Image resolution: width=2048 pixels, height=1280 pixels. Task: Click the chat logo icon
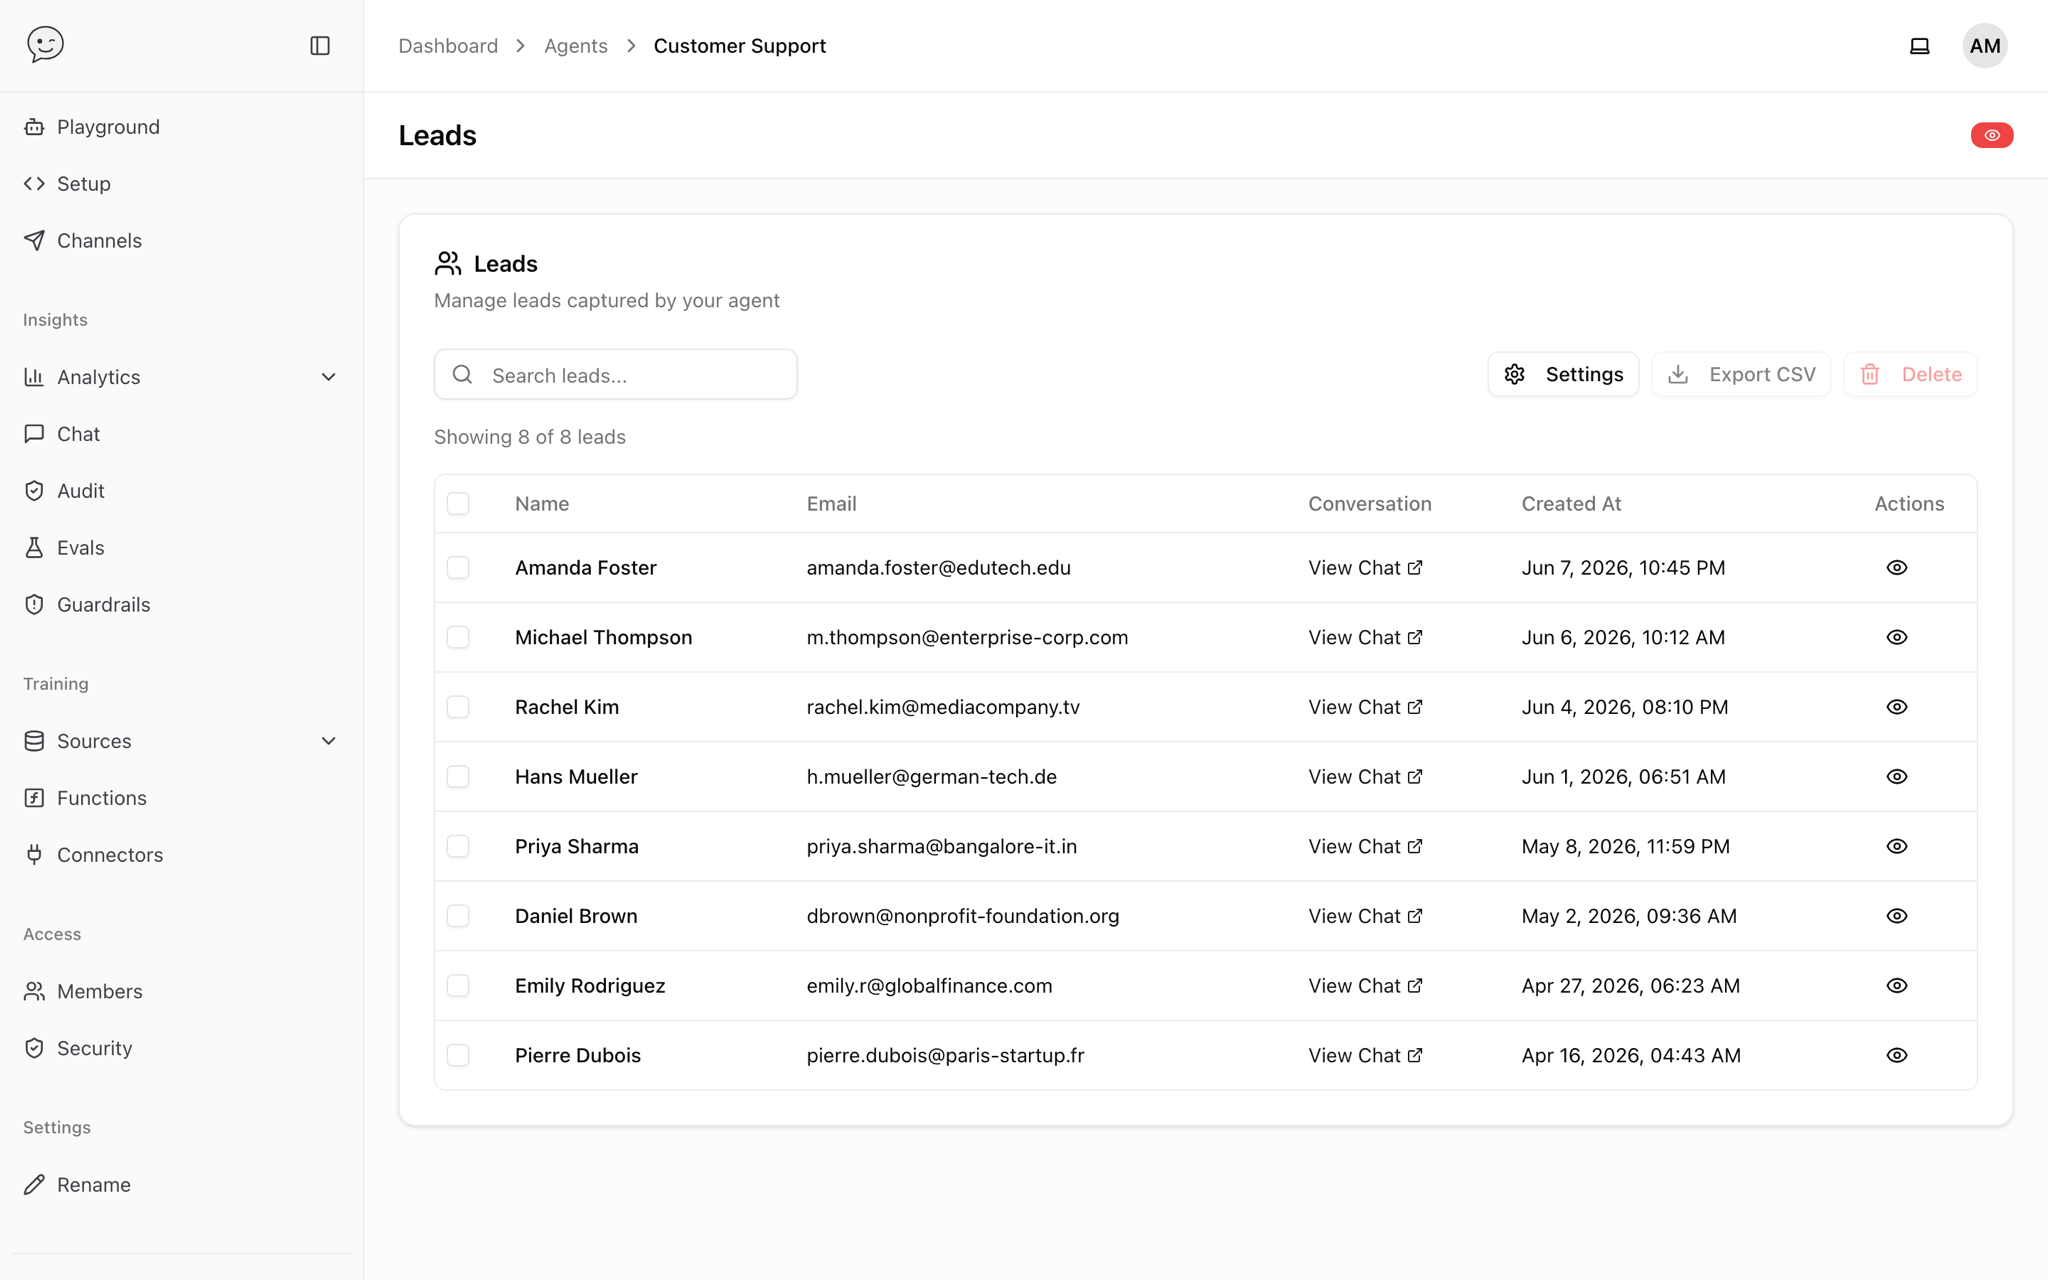coord(45,44)
